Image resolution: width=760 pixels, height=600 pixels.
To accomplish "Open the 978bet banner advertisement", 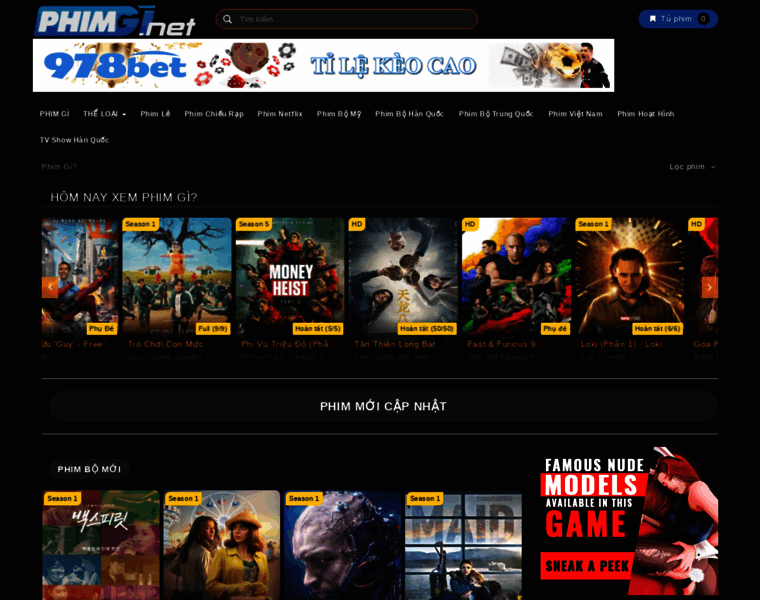I will click(323, 65).
